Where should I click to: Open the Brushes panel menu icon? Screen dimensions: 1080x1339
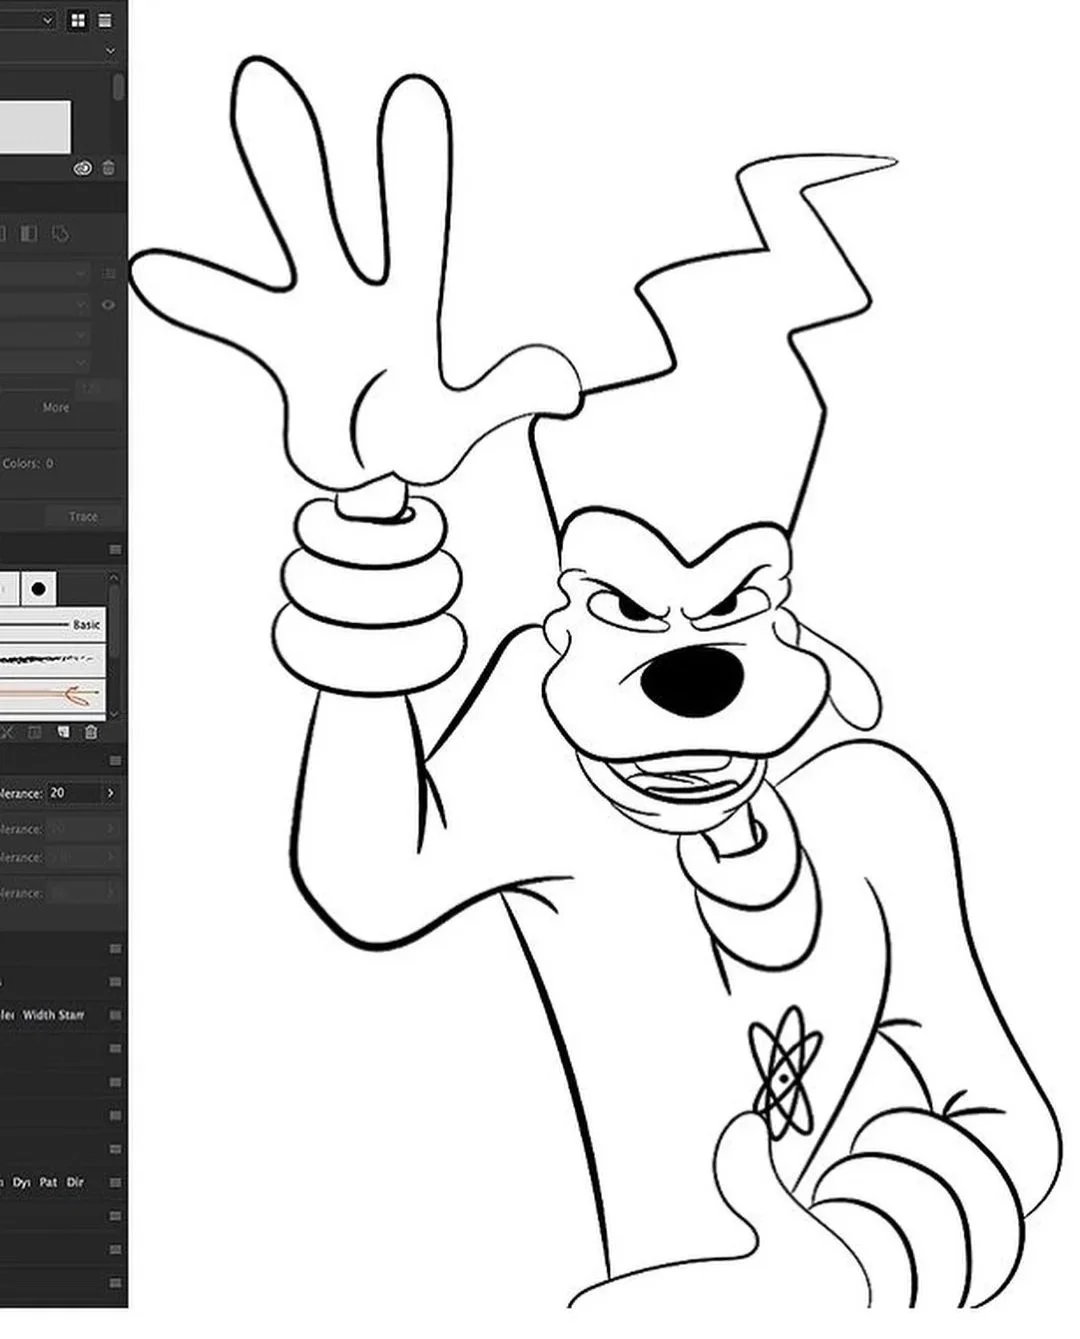tap(115, 550)
